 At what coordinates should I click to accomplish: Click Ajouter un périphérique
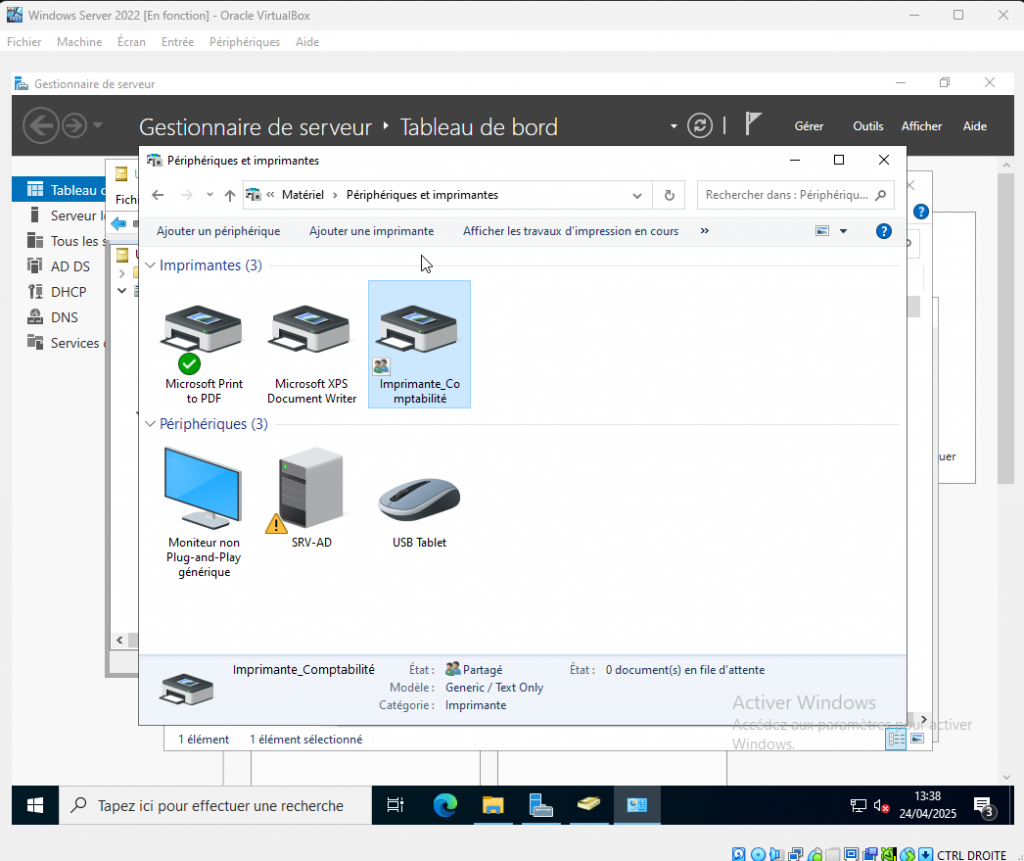218,231
